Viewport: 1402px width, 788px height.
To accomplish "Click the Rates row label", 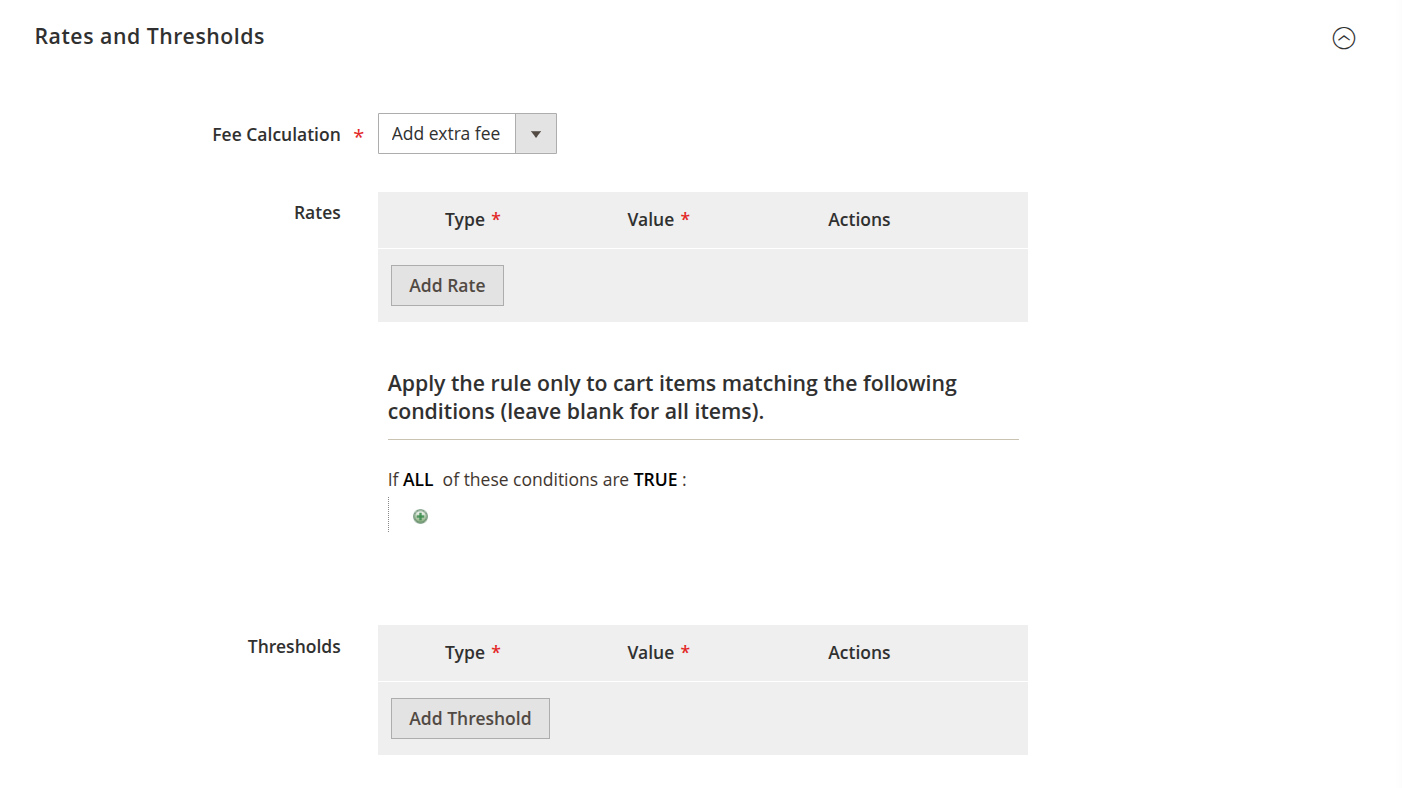I will click(317, 212).
